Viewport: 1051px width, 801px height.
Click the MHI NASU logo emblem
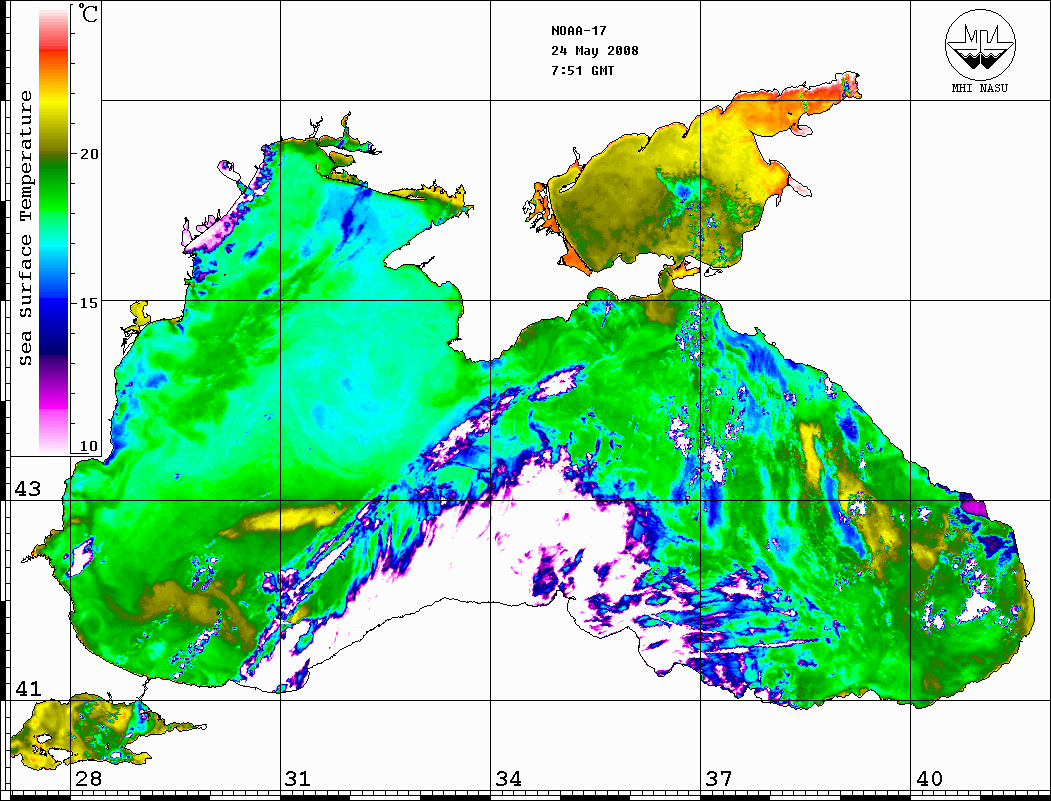click(980, 44)
